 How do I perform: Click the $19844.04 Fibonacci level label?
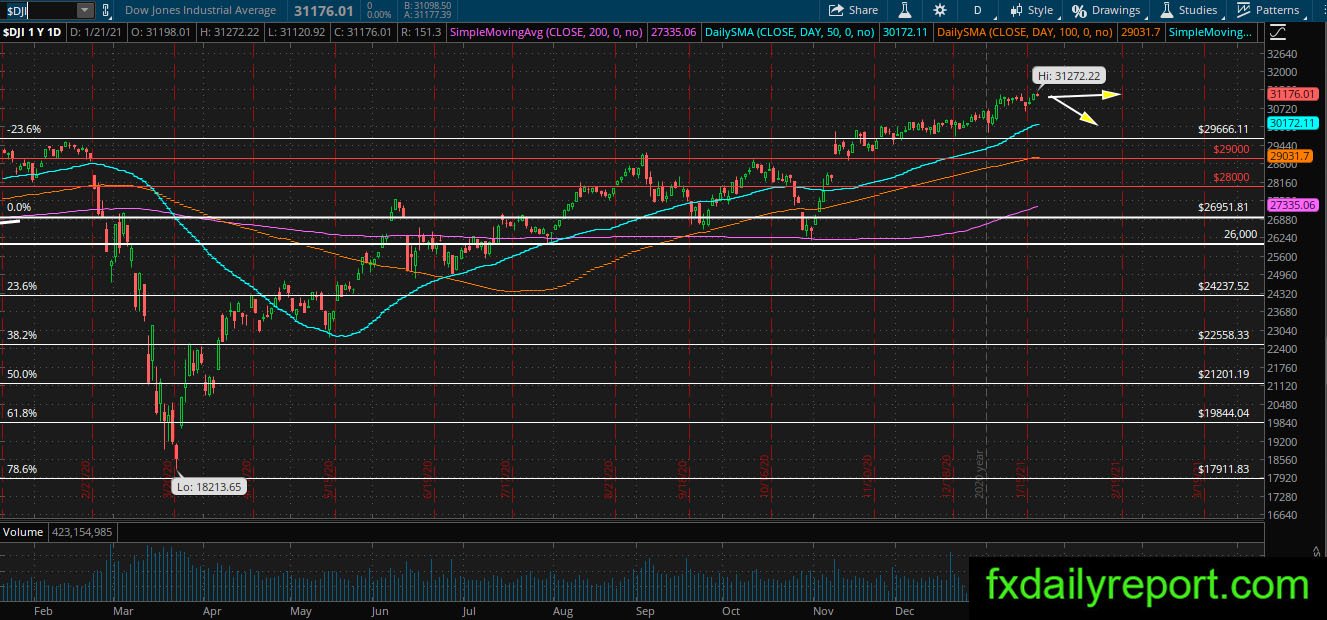pyautogui.click(x=1223, y=413)
